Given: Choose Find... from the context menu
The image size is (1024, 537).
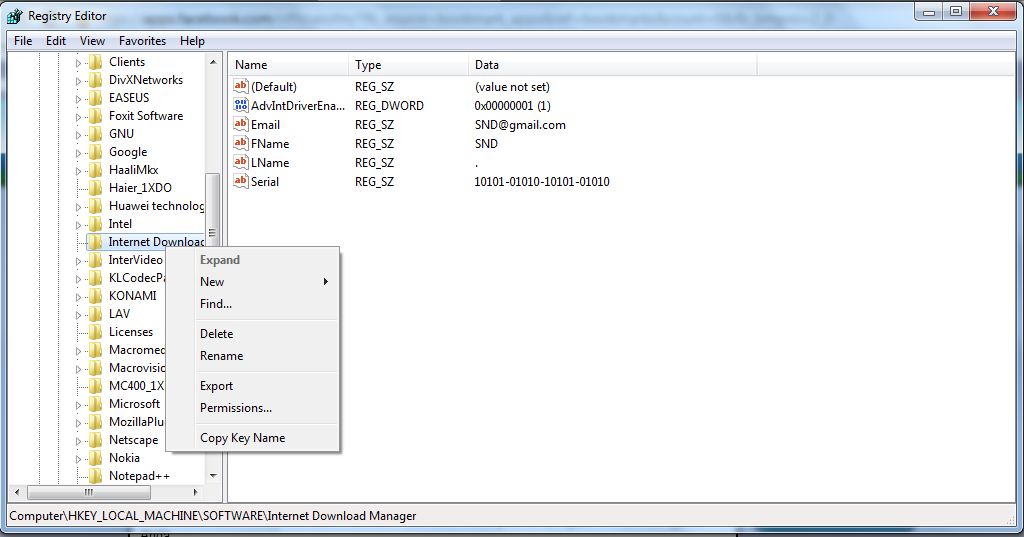Looking at the screenshot, I should click(x=266, y=304).
